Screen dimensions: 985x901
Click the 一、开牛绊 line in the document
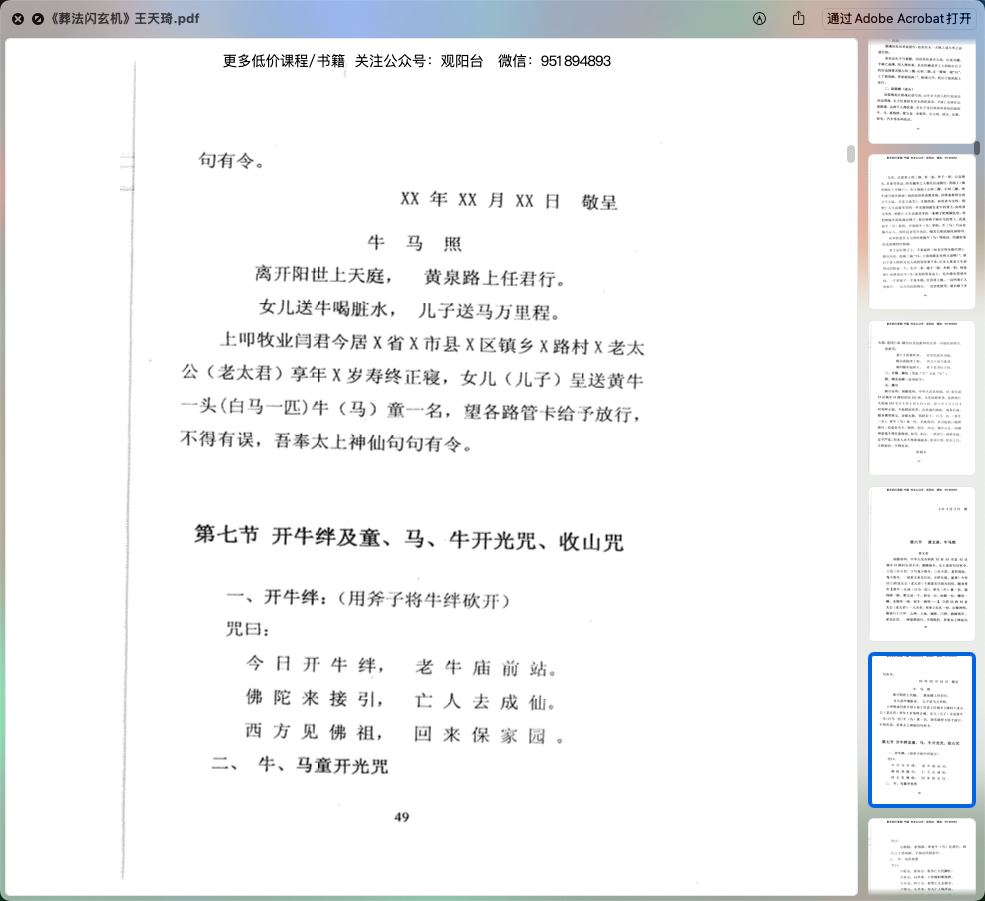click(x=368, y=599)
